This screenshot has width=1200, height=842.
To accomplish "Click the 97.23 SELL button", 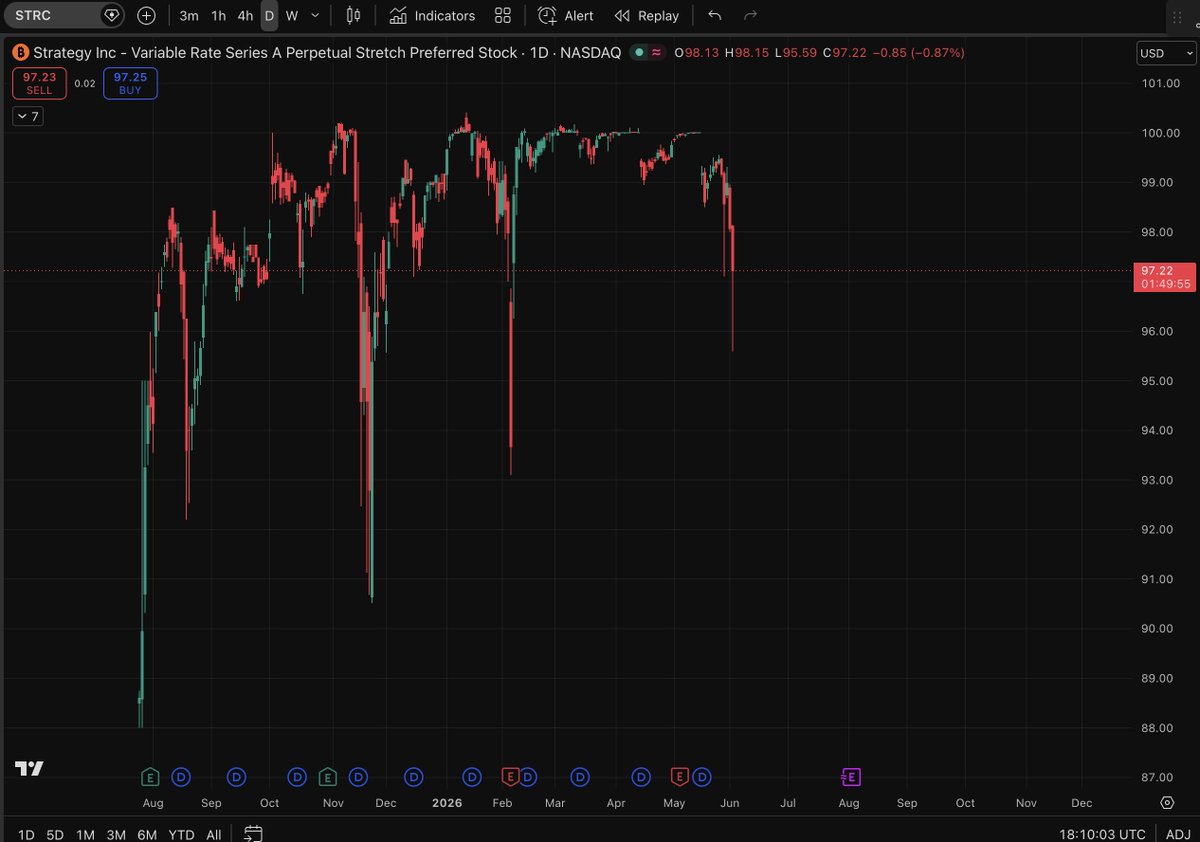I will pos(39,83).
